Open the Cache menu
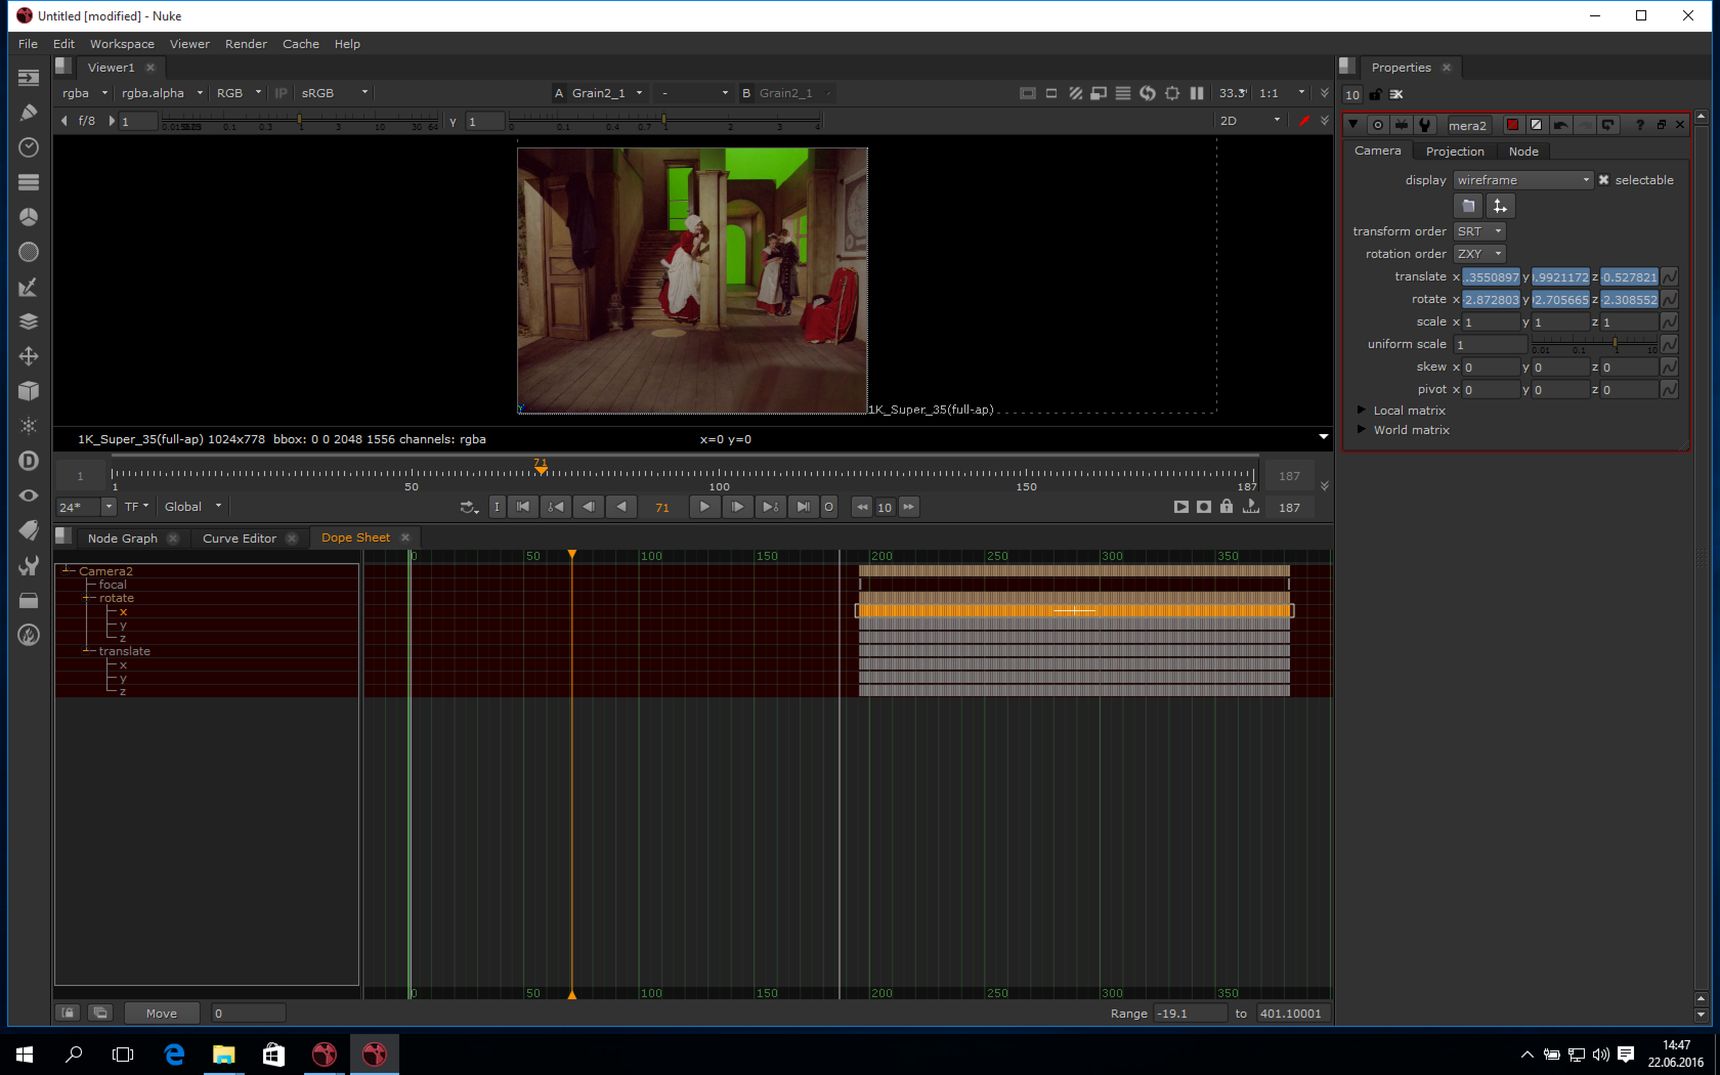 pos(300,44)
